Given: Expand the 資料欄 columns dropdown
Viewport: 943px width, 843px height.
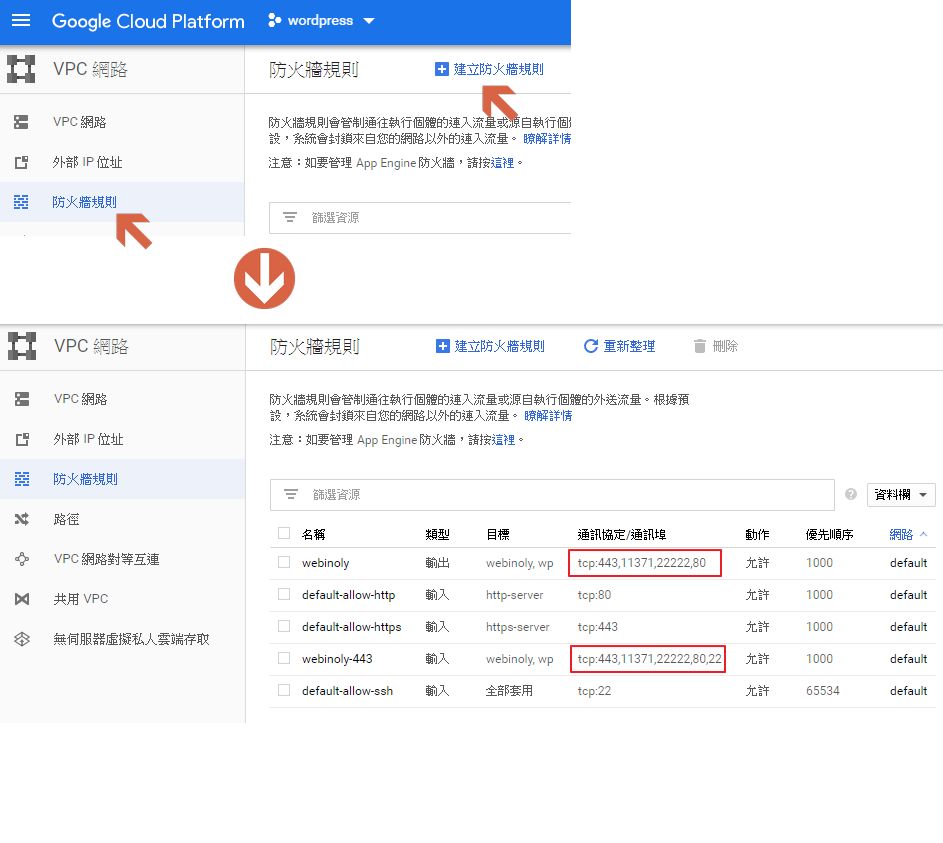Looking at the screenshot, I should (x=900, y=495).
